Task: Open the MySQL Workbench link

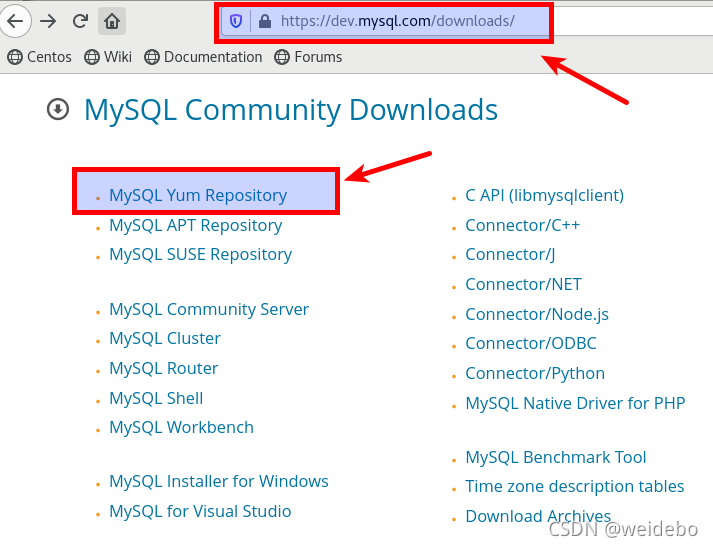Action: coord(181,428)
